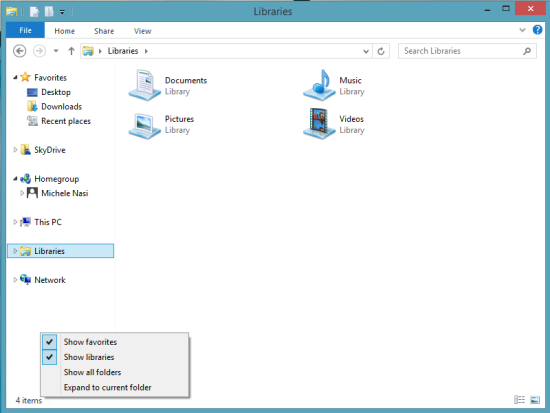Switch to Large icons view in status bar
The image size is (550, 413).
(x=535, y=400)
